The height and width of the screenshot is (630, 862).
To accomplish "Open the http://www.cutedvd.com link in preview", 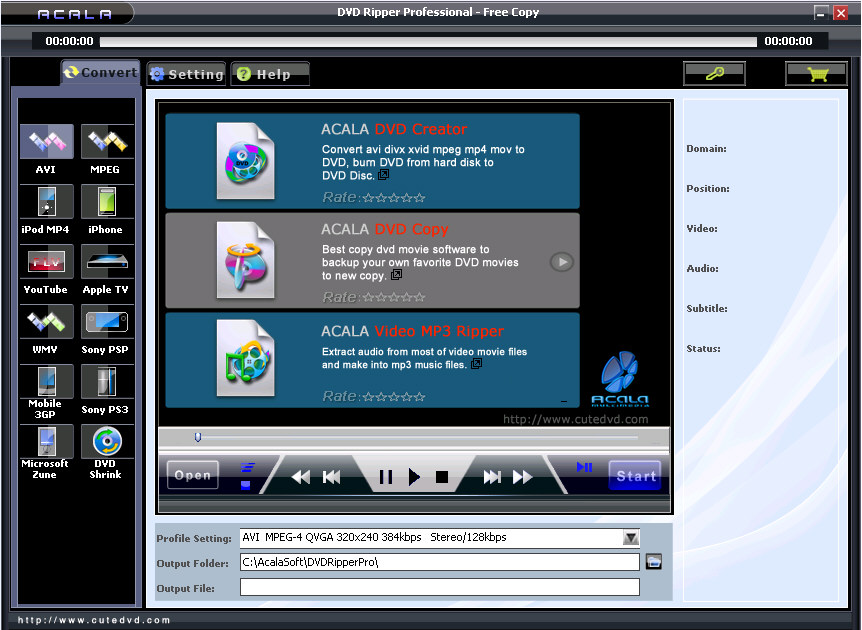I will coord(576,419).
